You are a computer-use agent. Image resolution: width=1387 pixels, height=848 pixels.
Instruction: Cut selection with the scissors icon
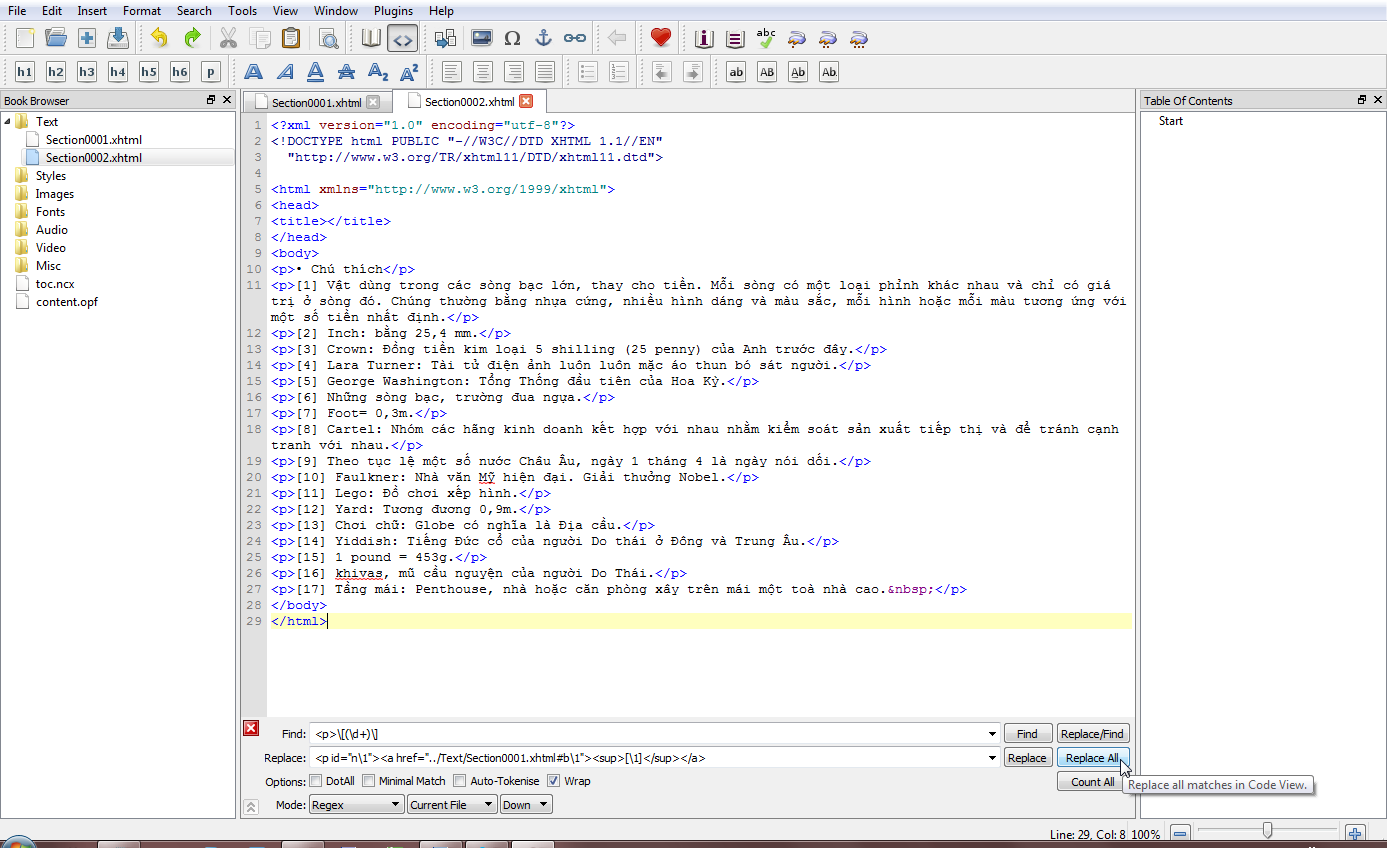pos(228,38)
